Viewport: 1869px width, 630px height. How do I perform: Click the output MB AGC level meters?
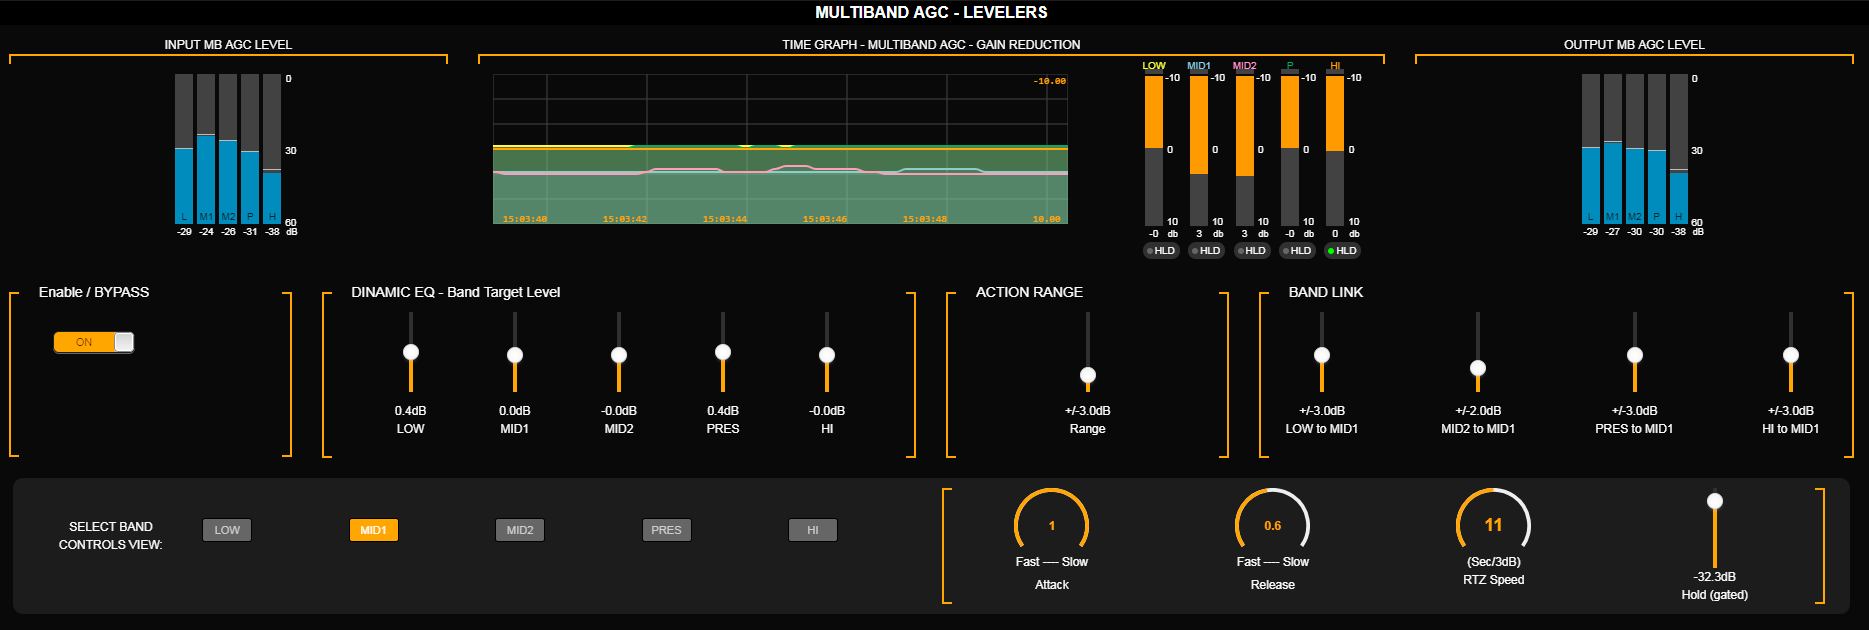(x=1635, y=149)
